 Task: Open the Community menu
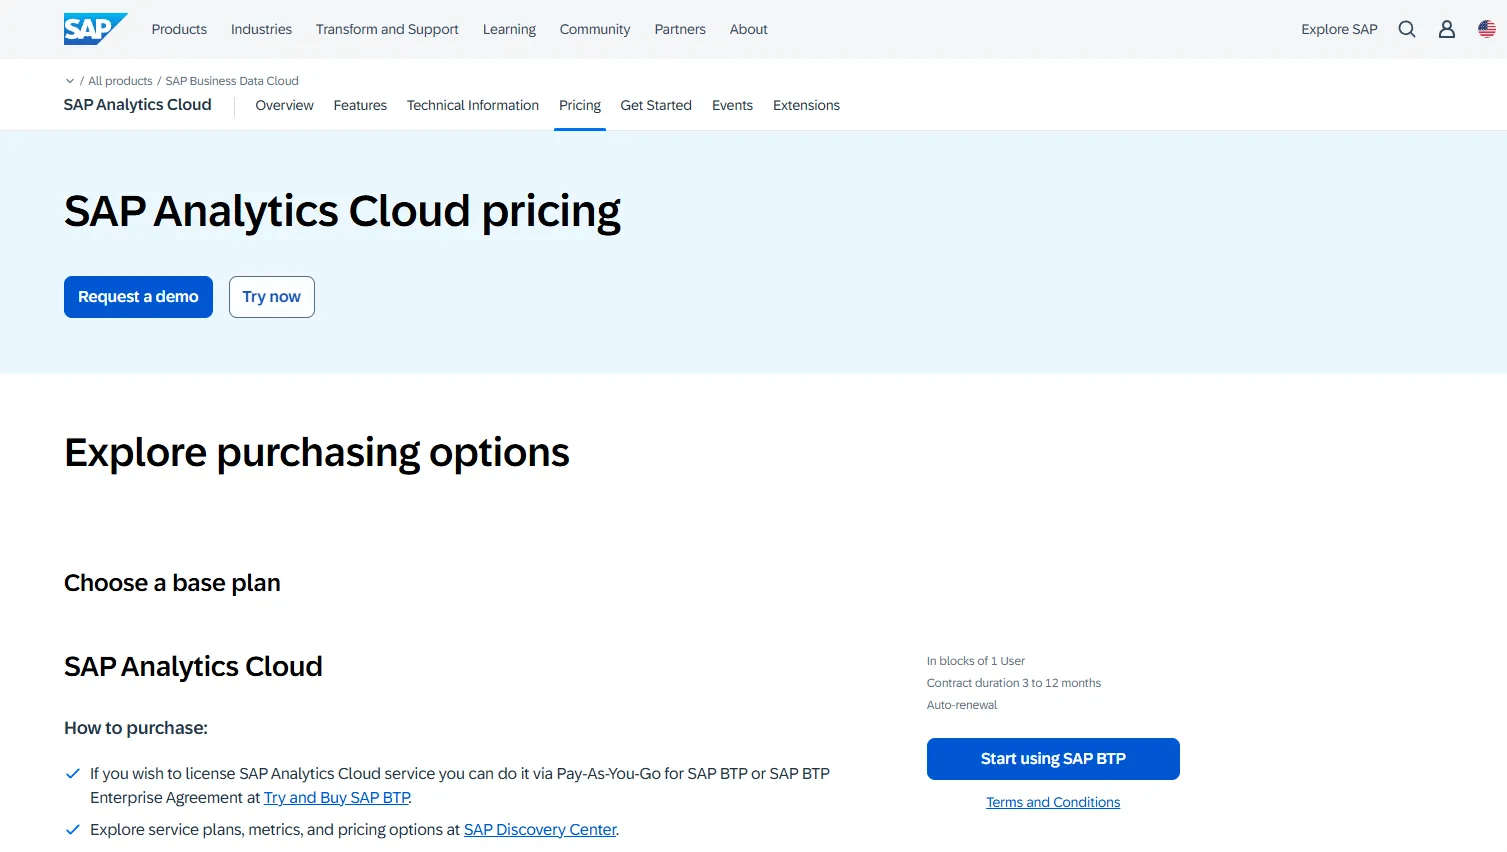(x=594, y=29)
